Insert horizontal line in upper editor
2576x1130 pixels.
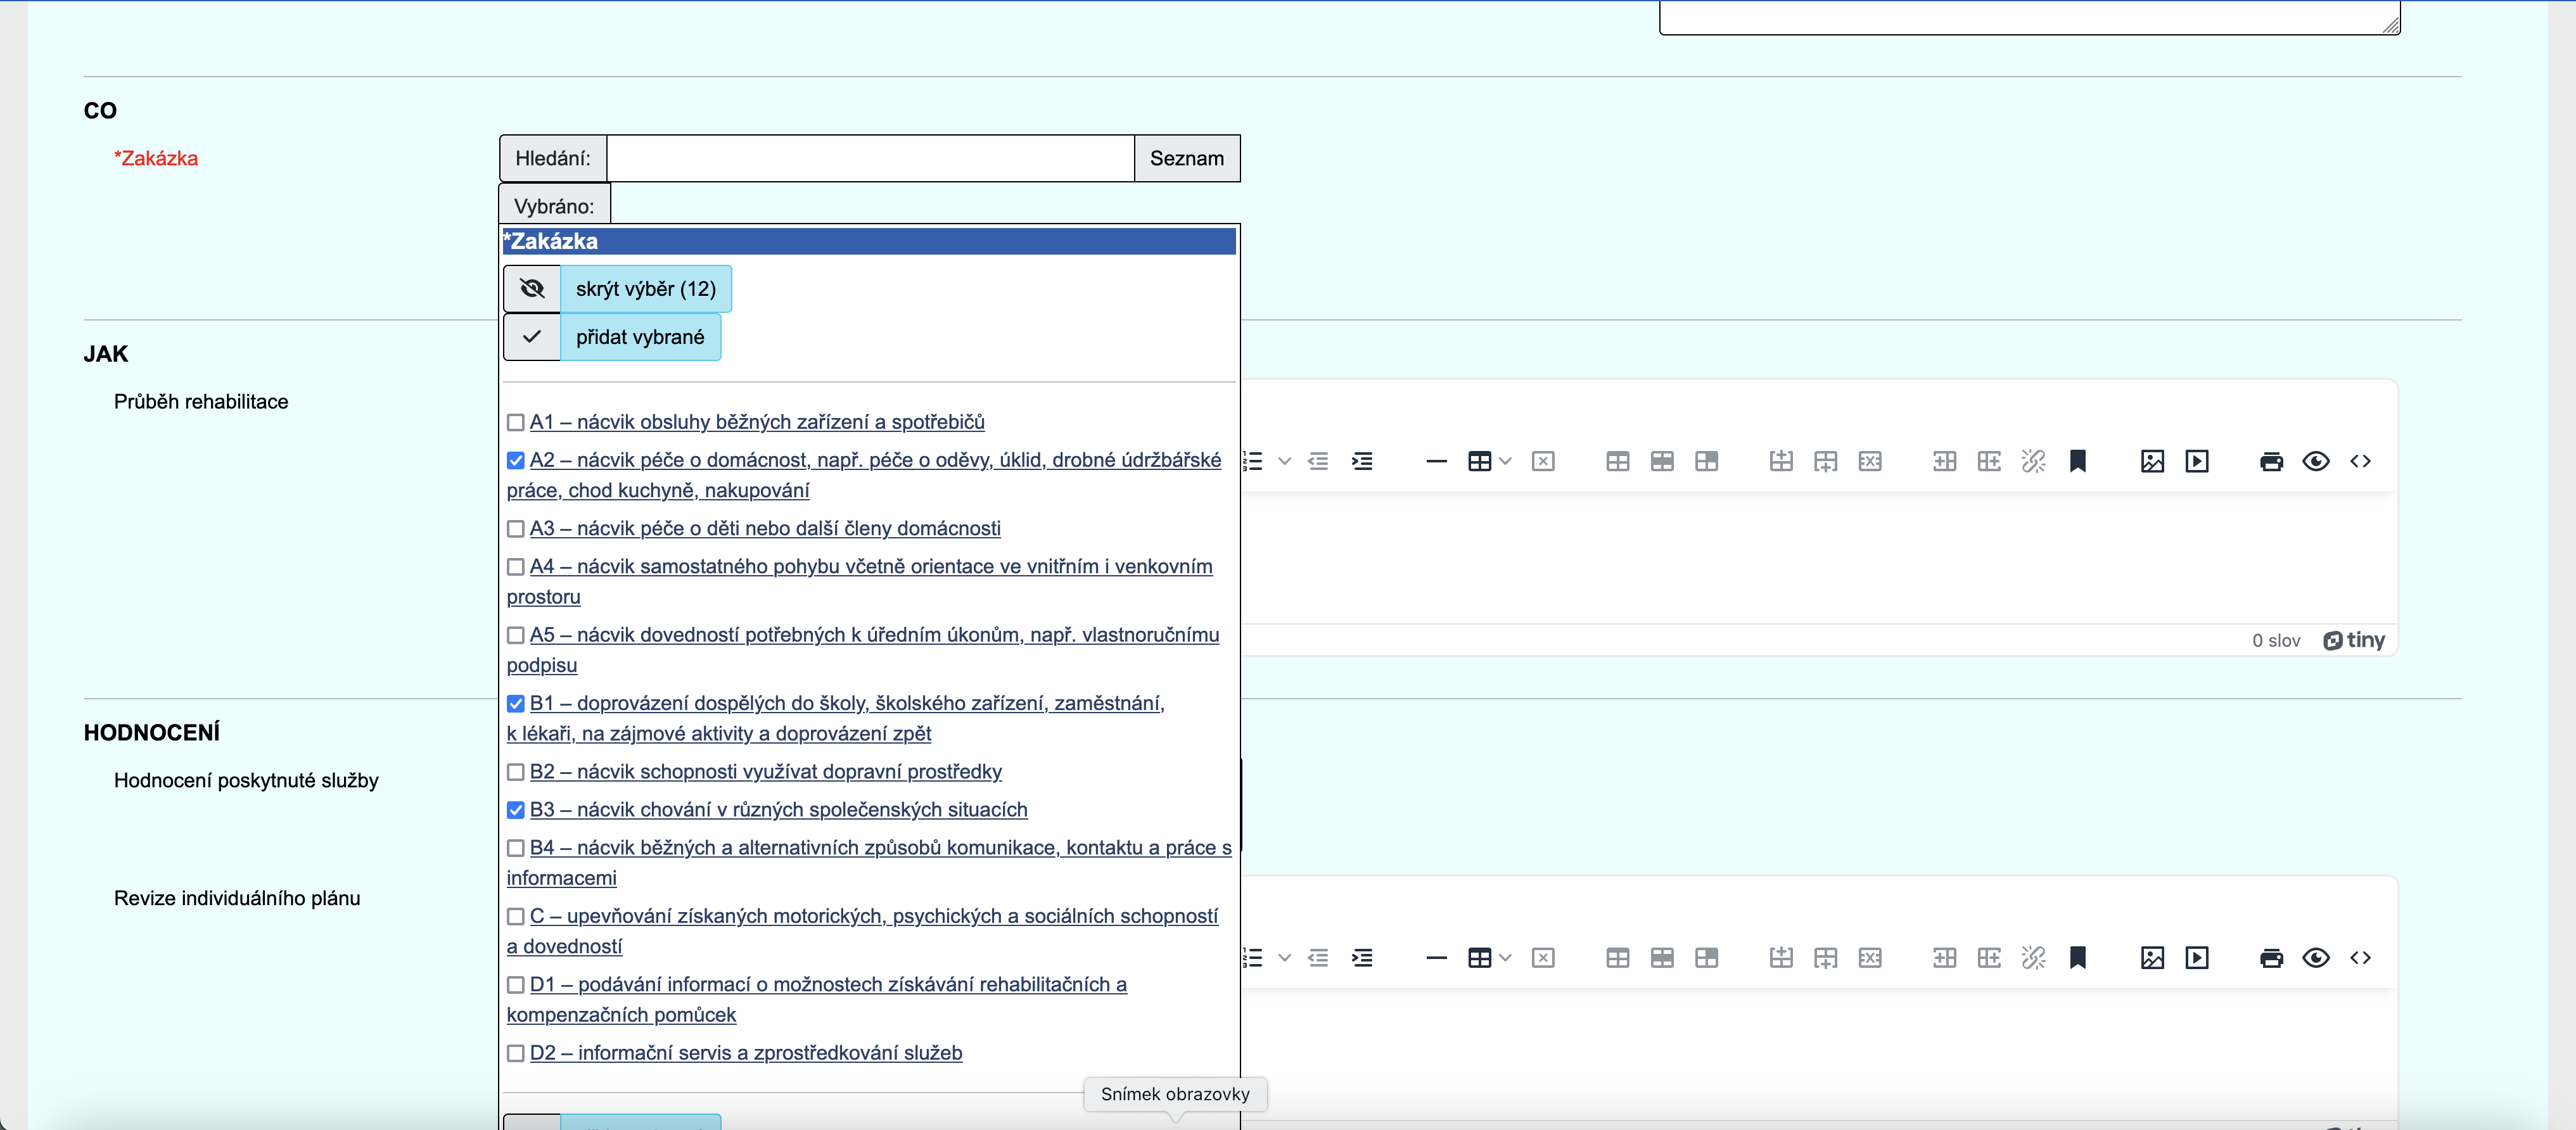point(1436,461)
